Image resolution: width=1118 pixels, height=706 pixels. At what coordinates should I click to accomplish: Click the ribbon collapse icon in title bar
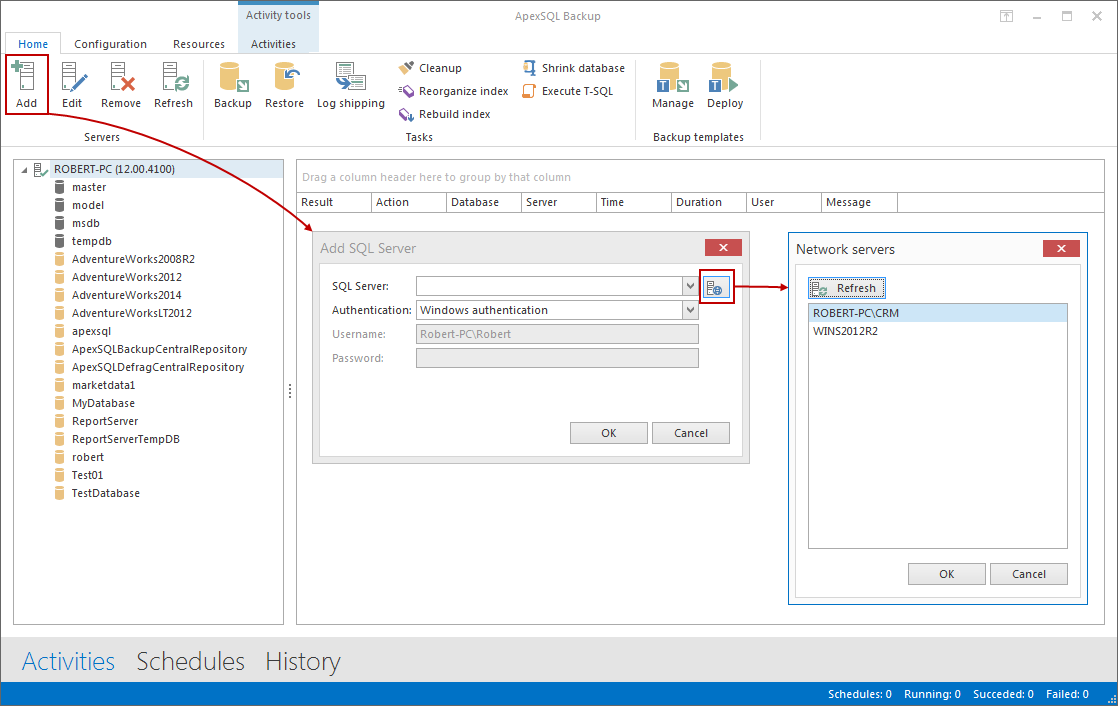pos(1006,16)
